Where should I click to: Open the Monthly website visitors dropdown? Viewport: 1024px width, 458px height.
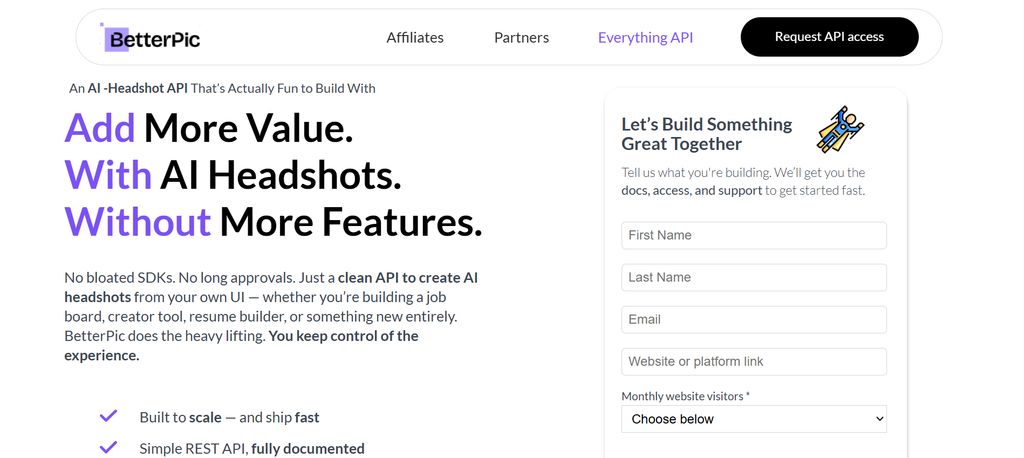coord(754,419)
